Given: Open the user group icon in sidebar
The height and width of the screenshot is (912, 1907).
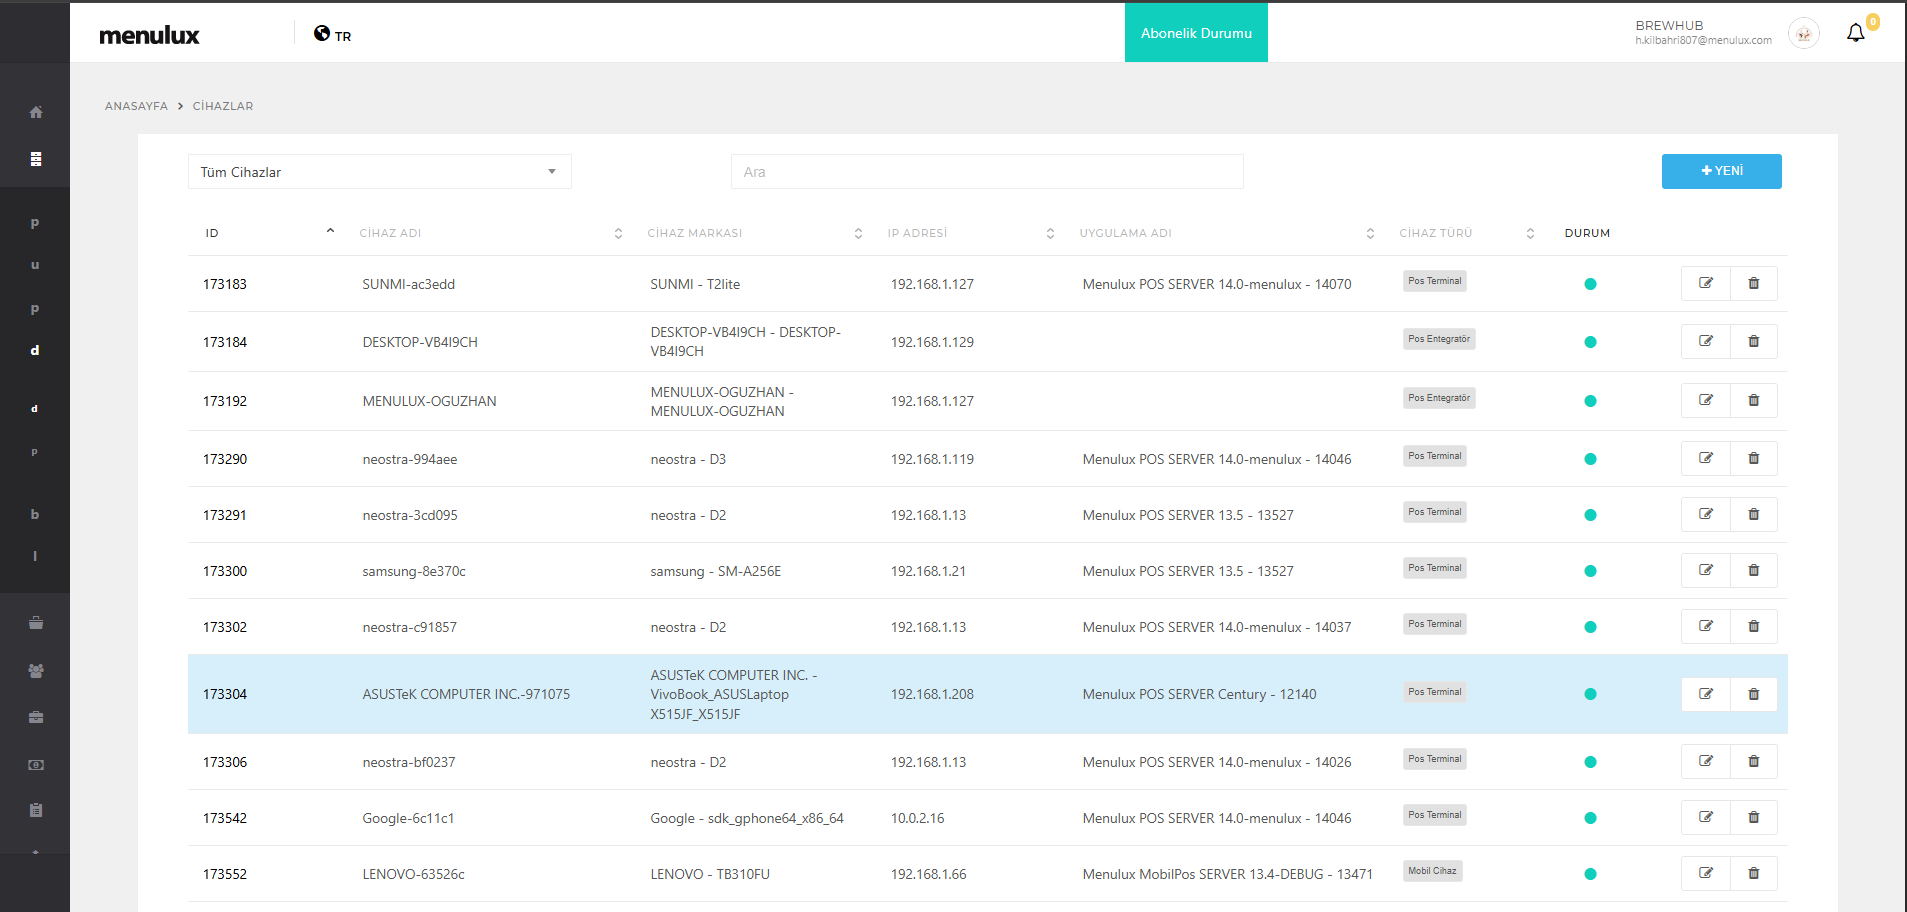Looking at the screenshot, I should (36, 671).
